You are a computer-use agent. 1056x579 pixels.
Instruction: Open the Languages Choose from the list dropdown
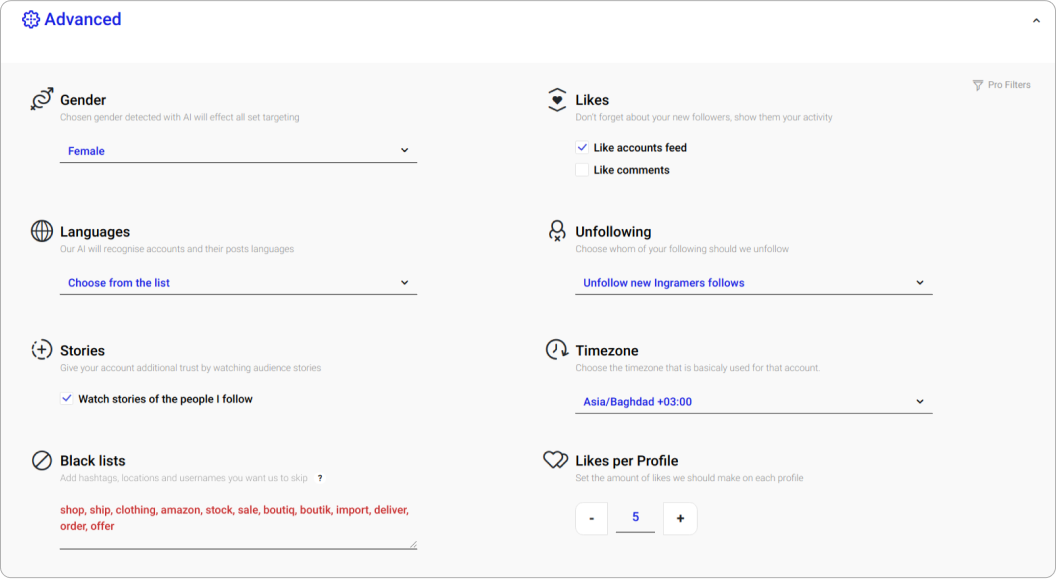pos(238,283)
